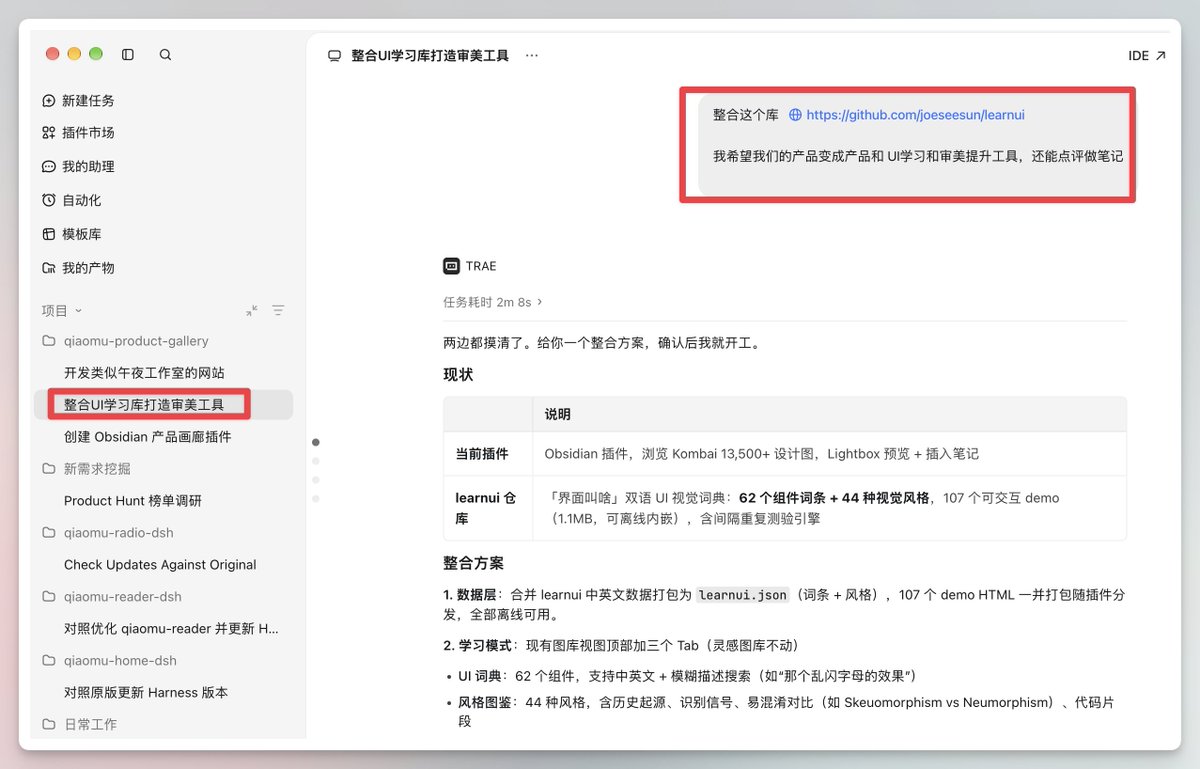Click the learnui 仓库 table cell
Image resolution: width=1200 pixels, height=769 pixels.
[x=488, y=508]
